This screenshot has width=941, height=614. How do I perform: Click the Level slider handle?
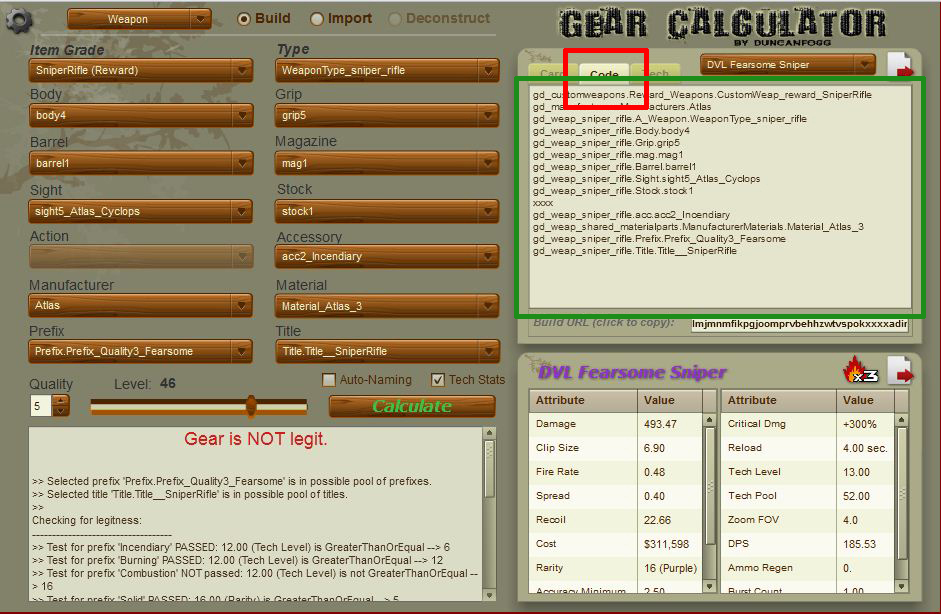251,406
